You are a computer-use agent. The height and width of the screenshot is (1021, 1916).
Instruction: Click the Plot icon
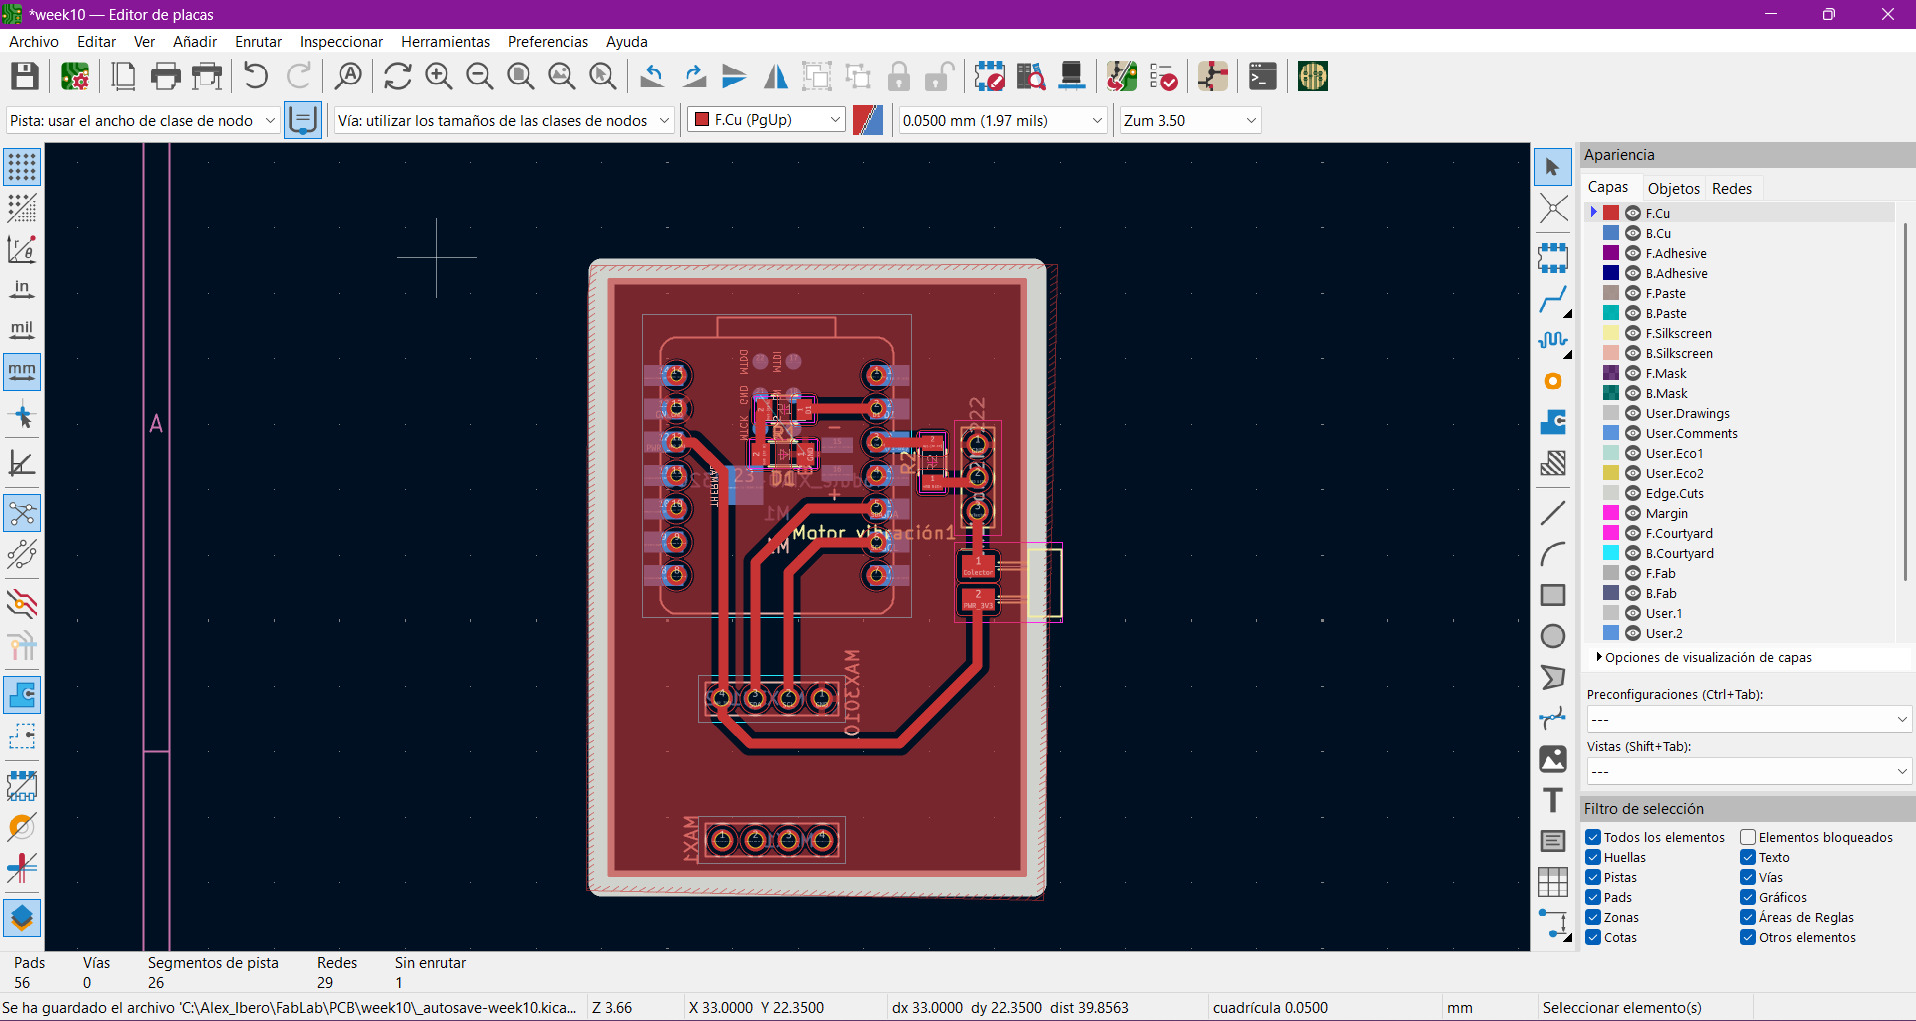click(207, 76)
